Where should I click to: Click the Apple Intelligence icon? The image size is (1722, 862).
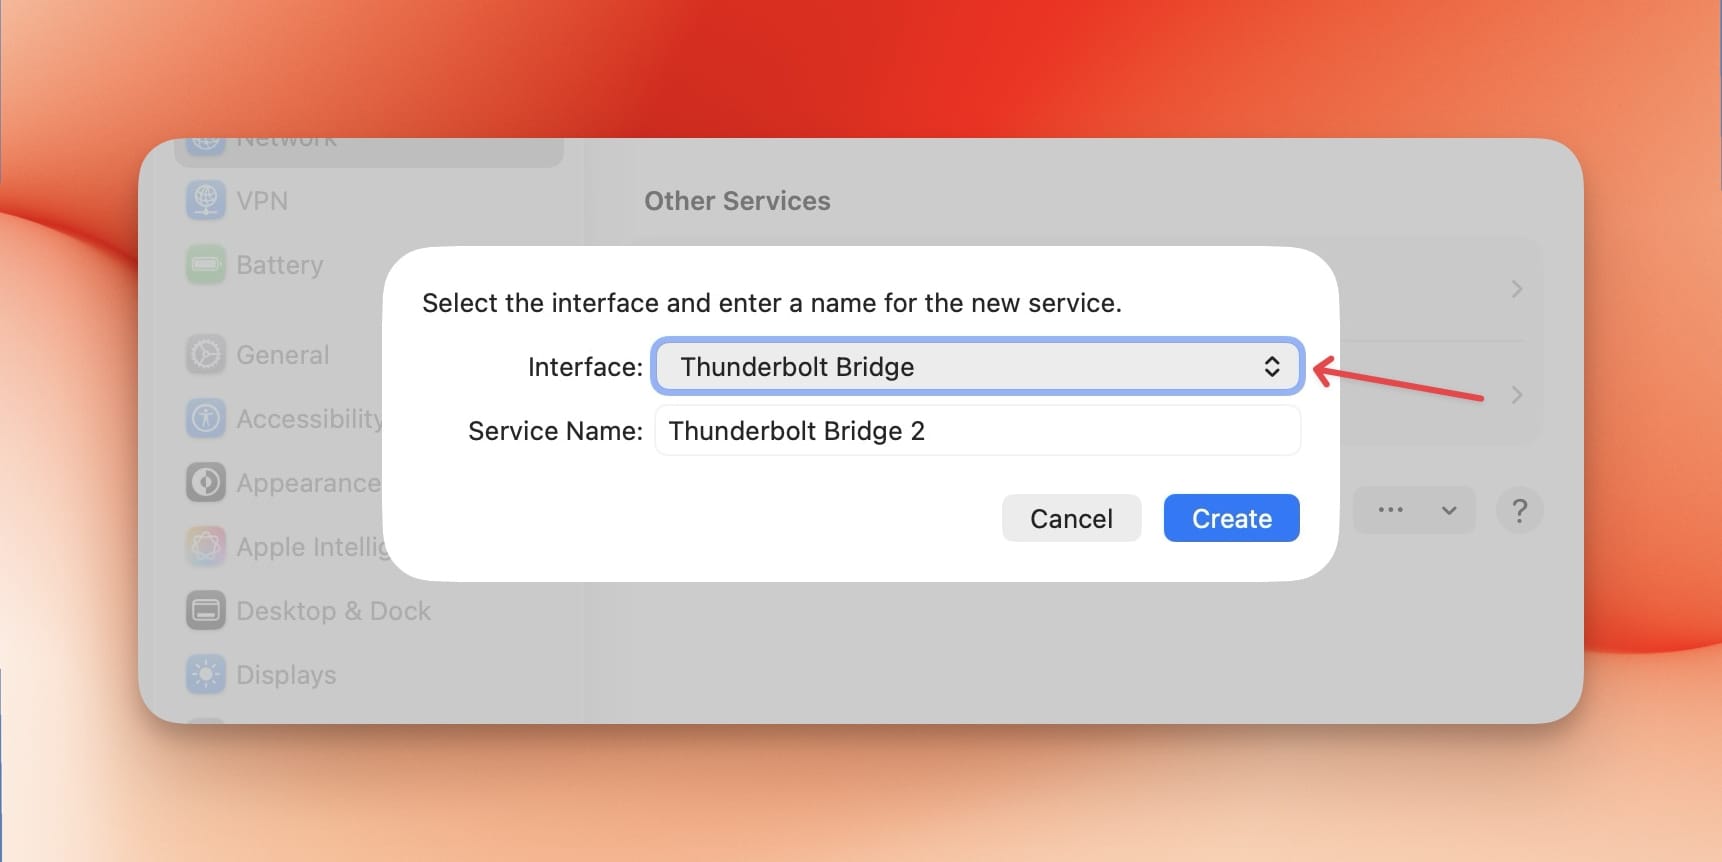click(x=206, y=547)
